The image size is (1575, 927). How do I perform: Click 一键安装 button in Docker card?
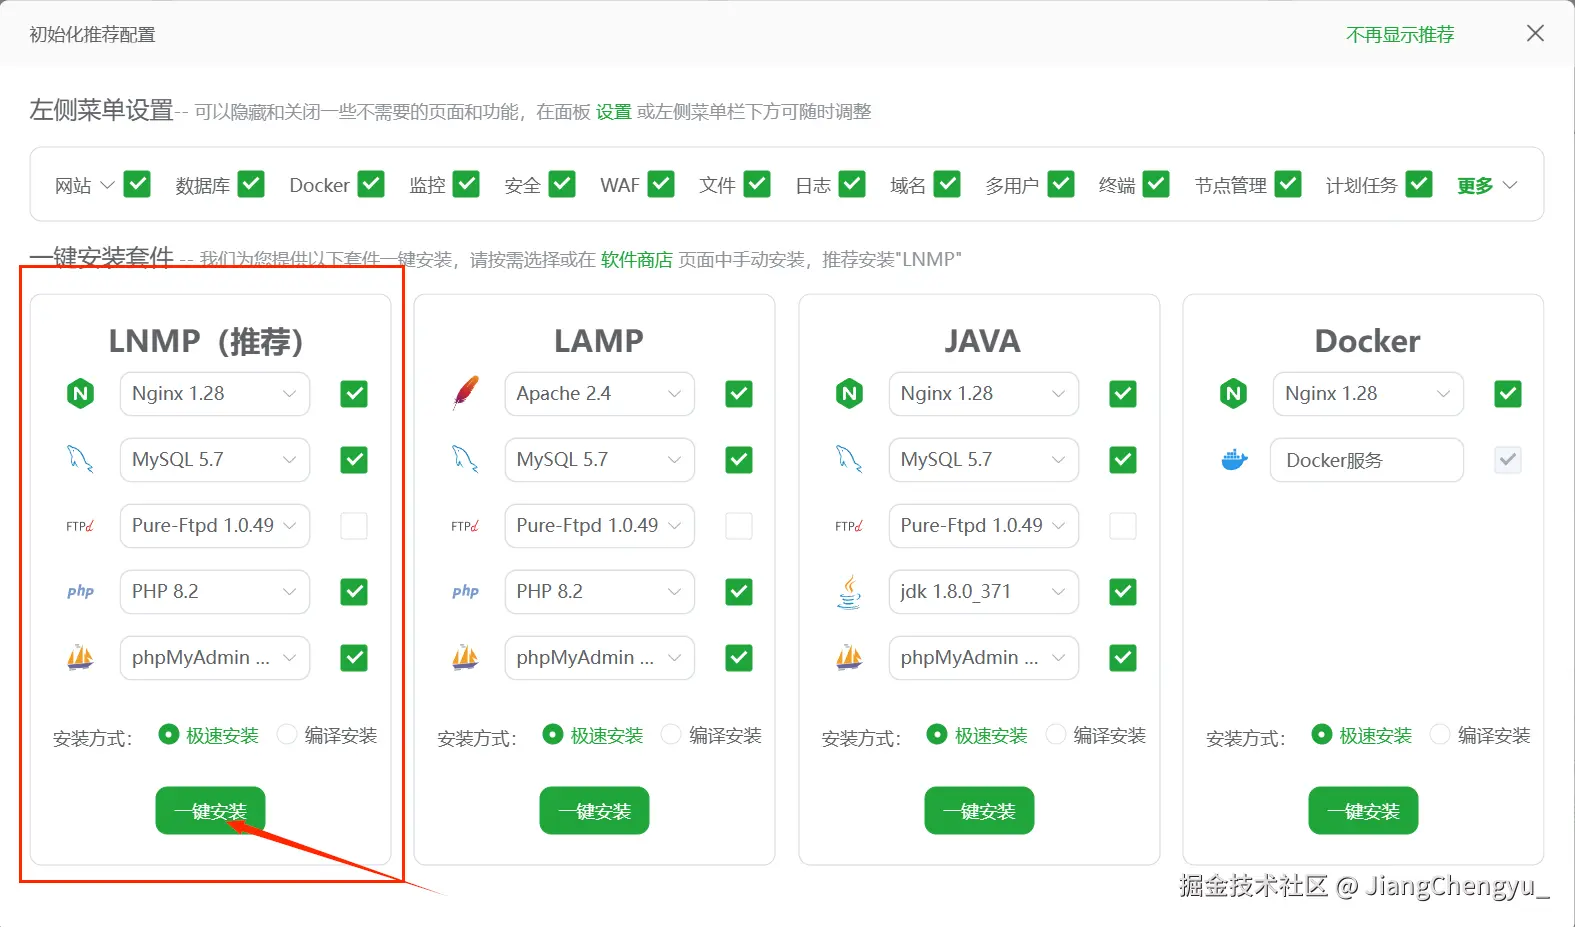[1363, 811]
